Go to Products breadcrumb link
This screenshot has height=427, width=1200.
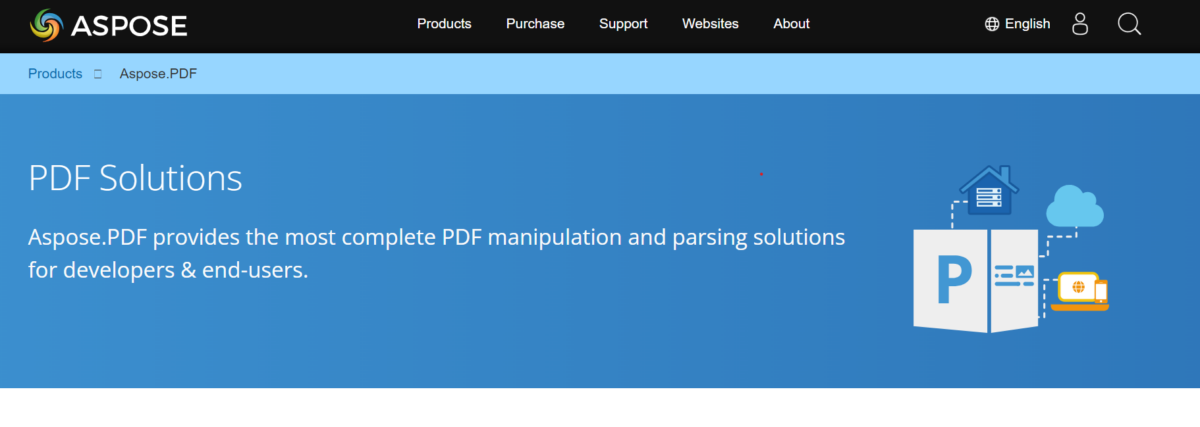click(55, 74)
